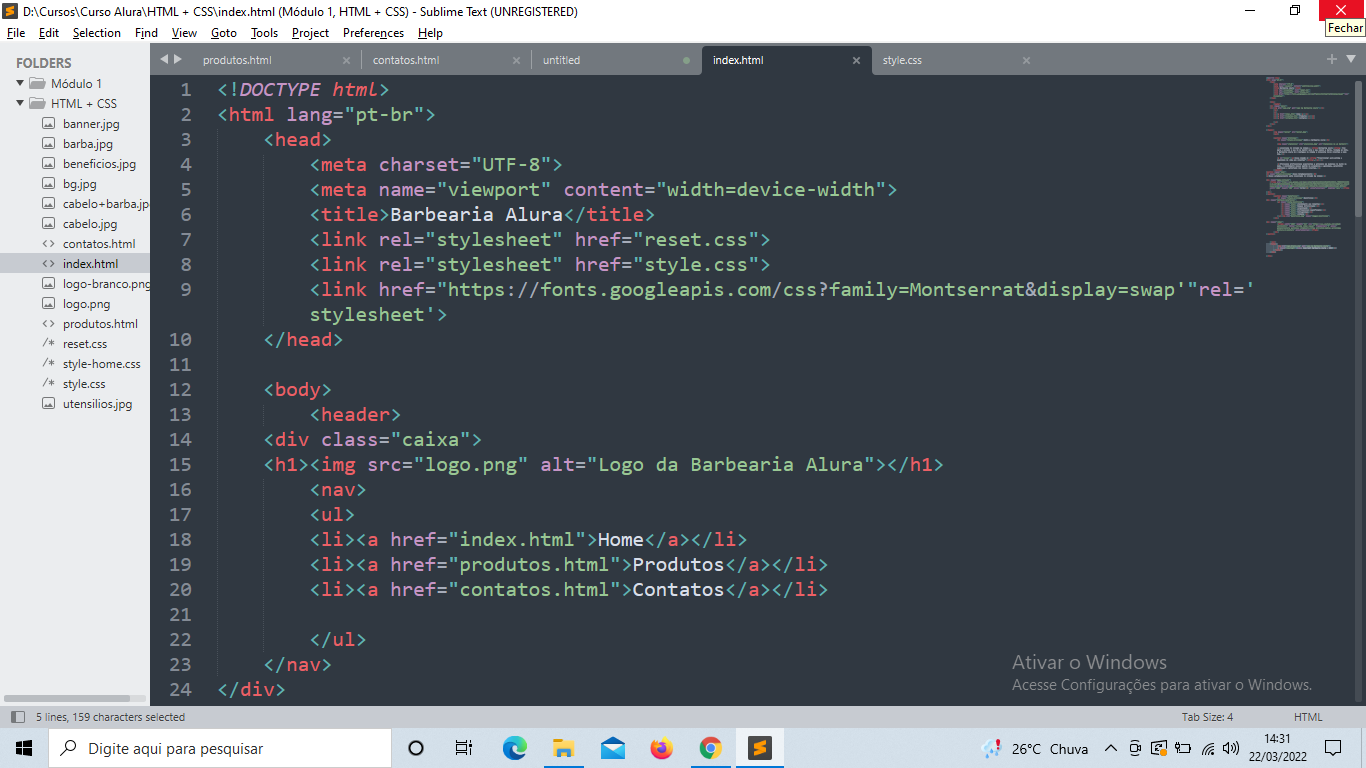Screen dimensions: 1366x768
Task: Open the Selection menu
Action: (x=97, y=33)
